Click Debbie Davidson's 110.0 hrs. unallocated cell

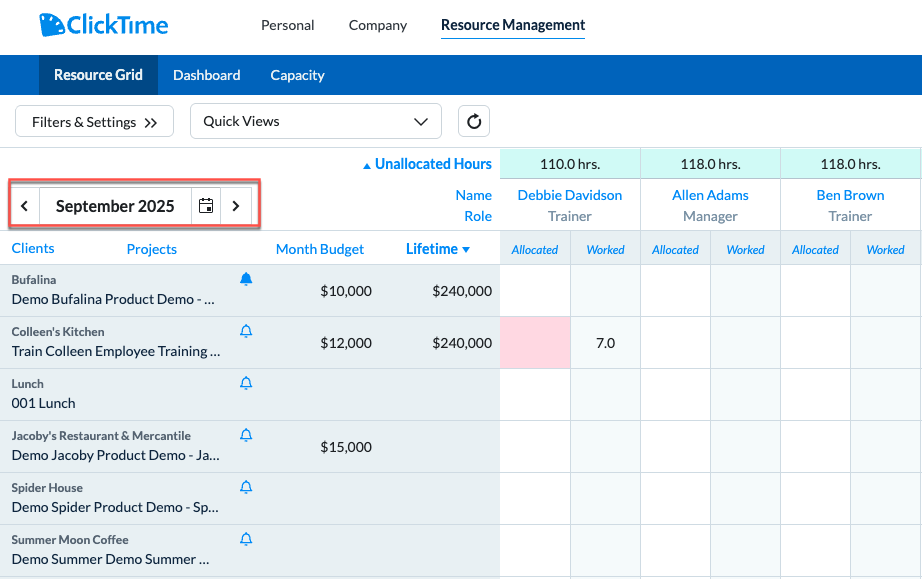click(x=570, y=164)
